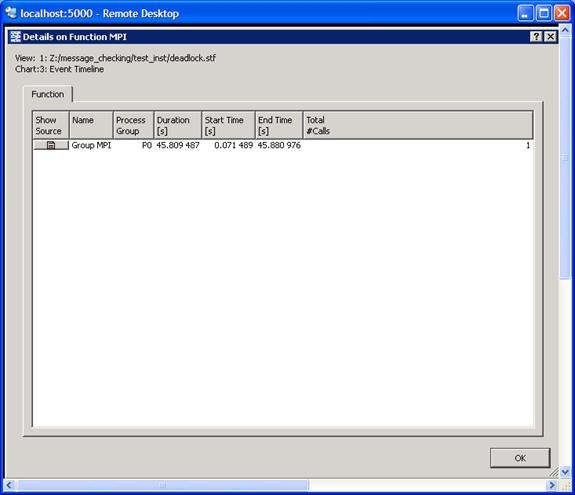This screenshot has width=575, height=495.
Task: Click the Start Time [s] column header
Action: (228, 125)
